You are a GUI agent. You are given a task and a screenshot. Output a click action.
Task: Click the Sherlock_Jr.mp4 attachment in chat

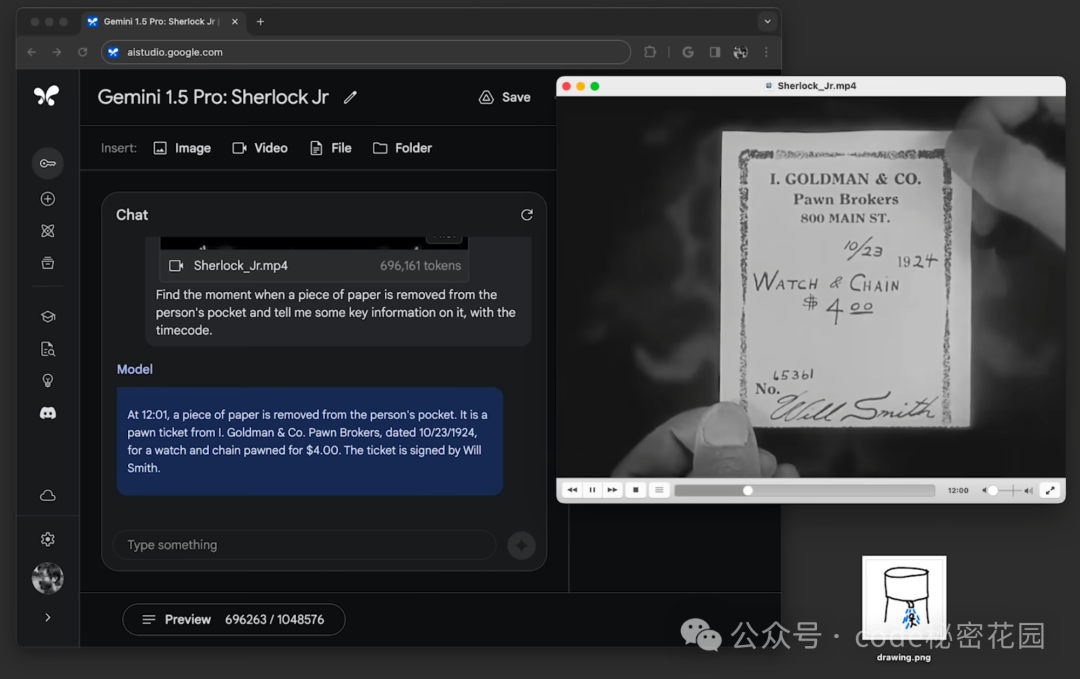click(x=314, y=266)
